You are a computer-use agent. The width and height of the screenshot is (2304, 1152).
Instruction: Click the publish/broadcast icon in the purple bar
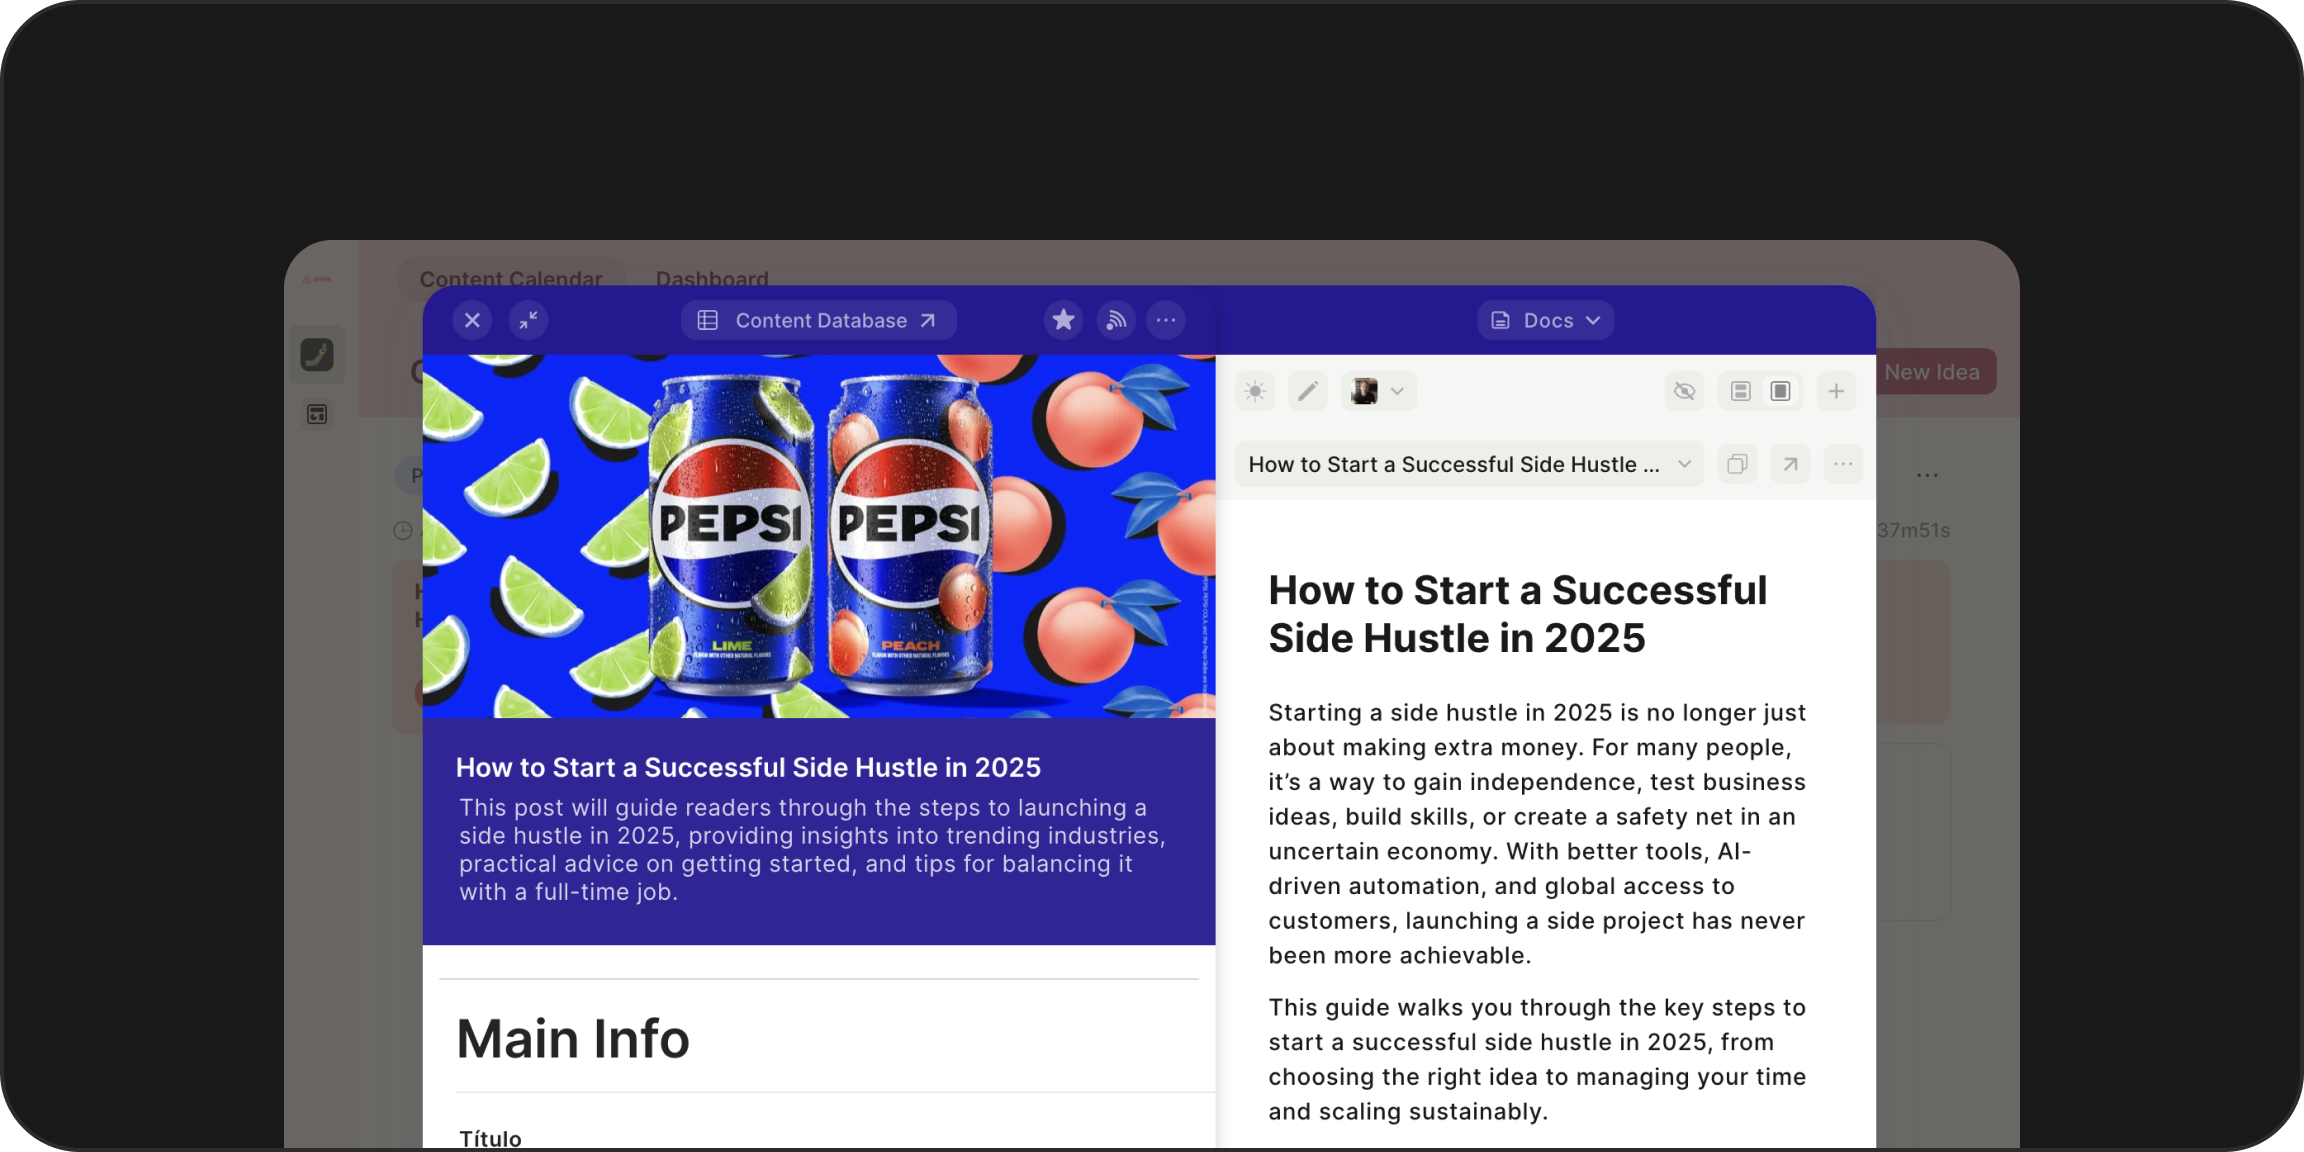1116,320
